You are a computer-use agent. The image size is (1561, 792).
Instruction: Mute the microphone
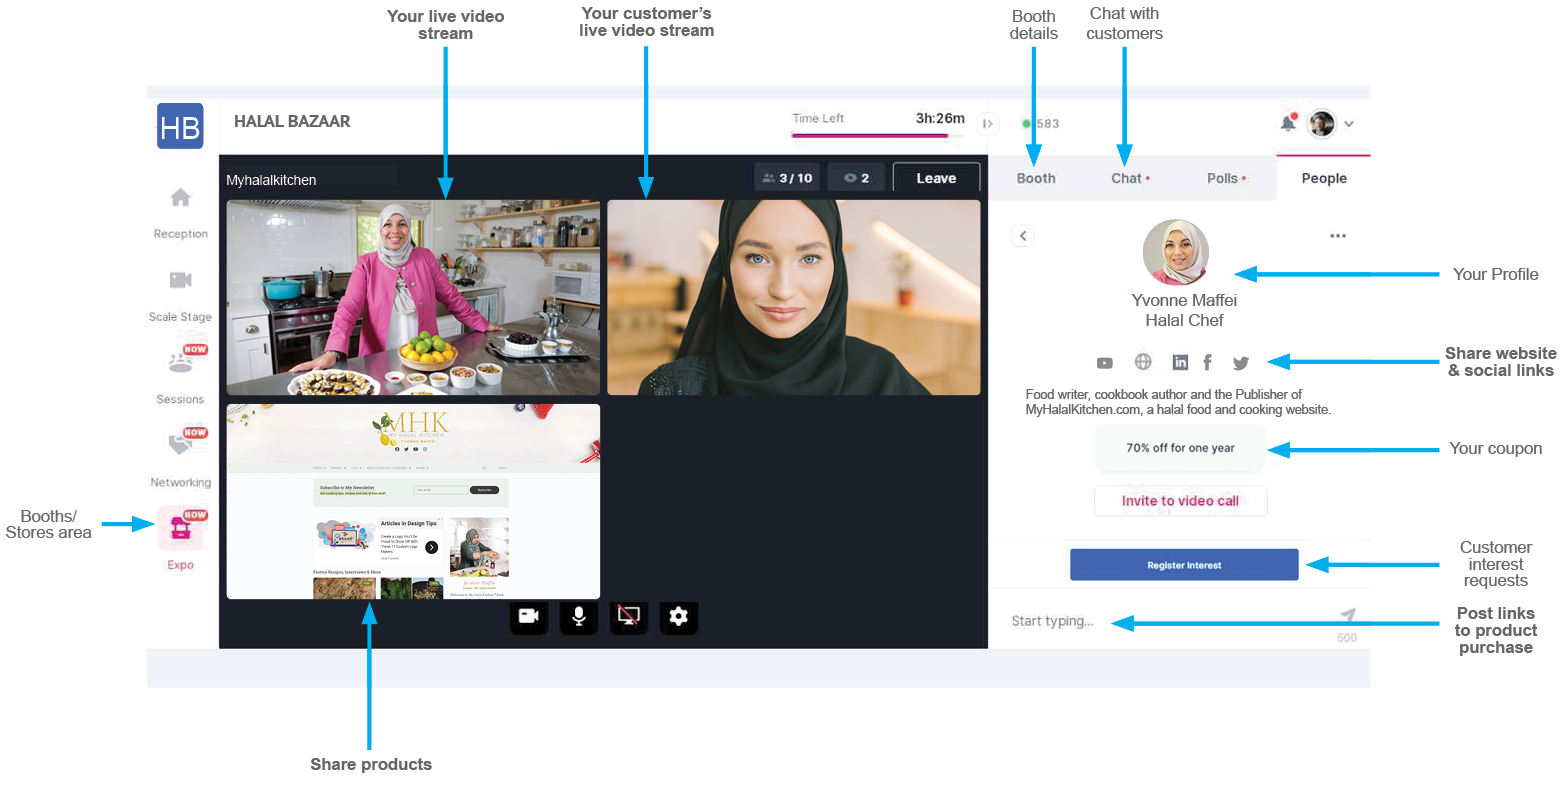[578, 616]
